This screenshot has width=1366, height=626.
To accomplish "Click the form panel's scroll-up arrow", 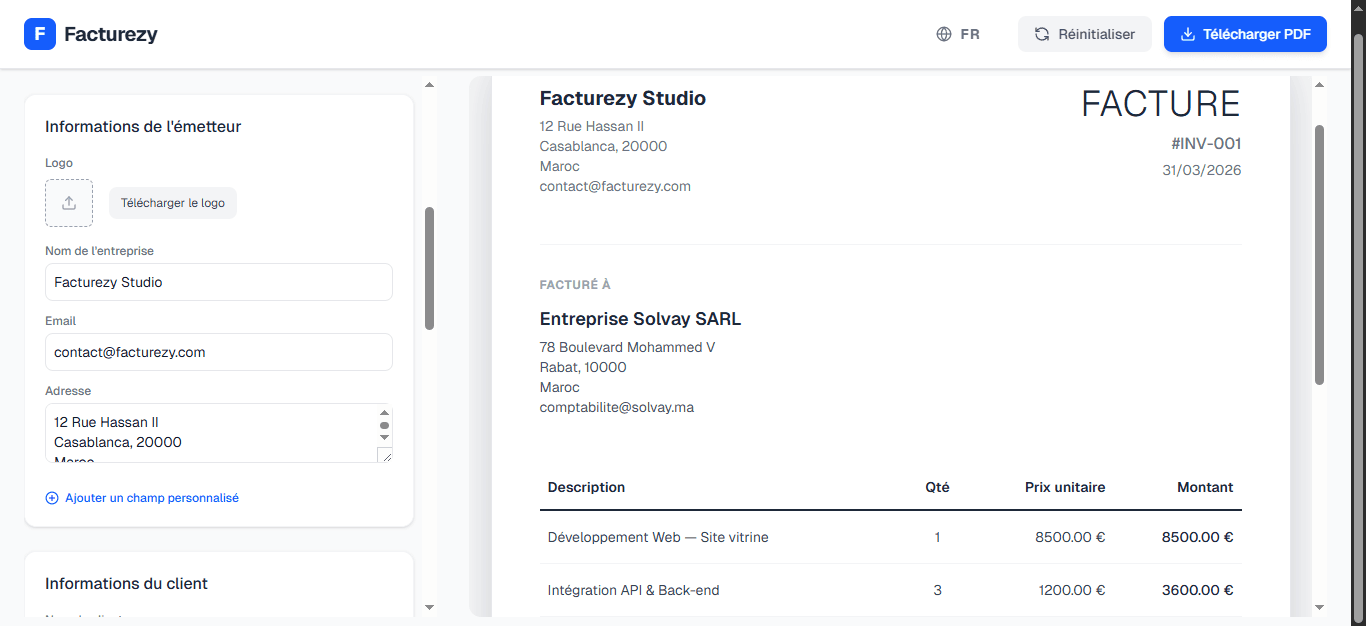I will [x=430, y=86].
